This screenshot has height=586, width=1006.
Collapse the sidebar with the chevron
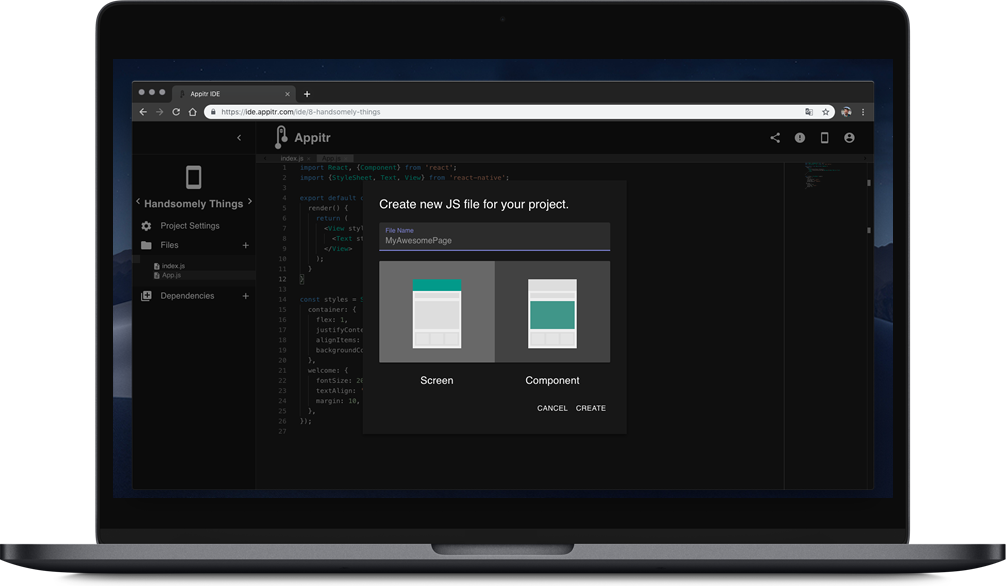[x=239, y=138]
